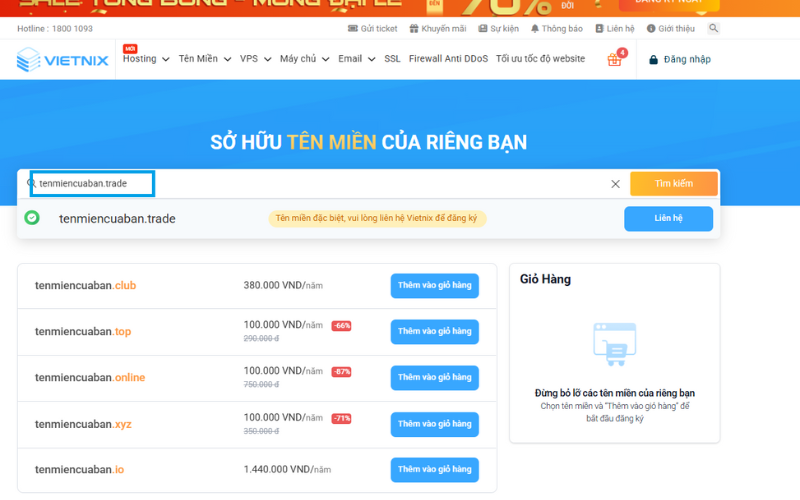800x500 pixels.
Task: Add tenmiencuaban.club to cart
Action: click(x=434, y=285)
